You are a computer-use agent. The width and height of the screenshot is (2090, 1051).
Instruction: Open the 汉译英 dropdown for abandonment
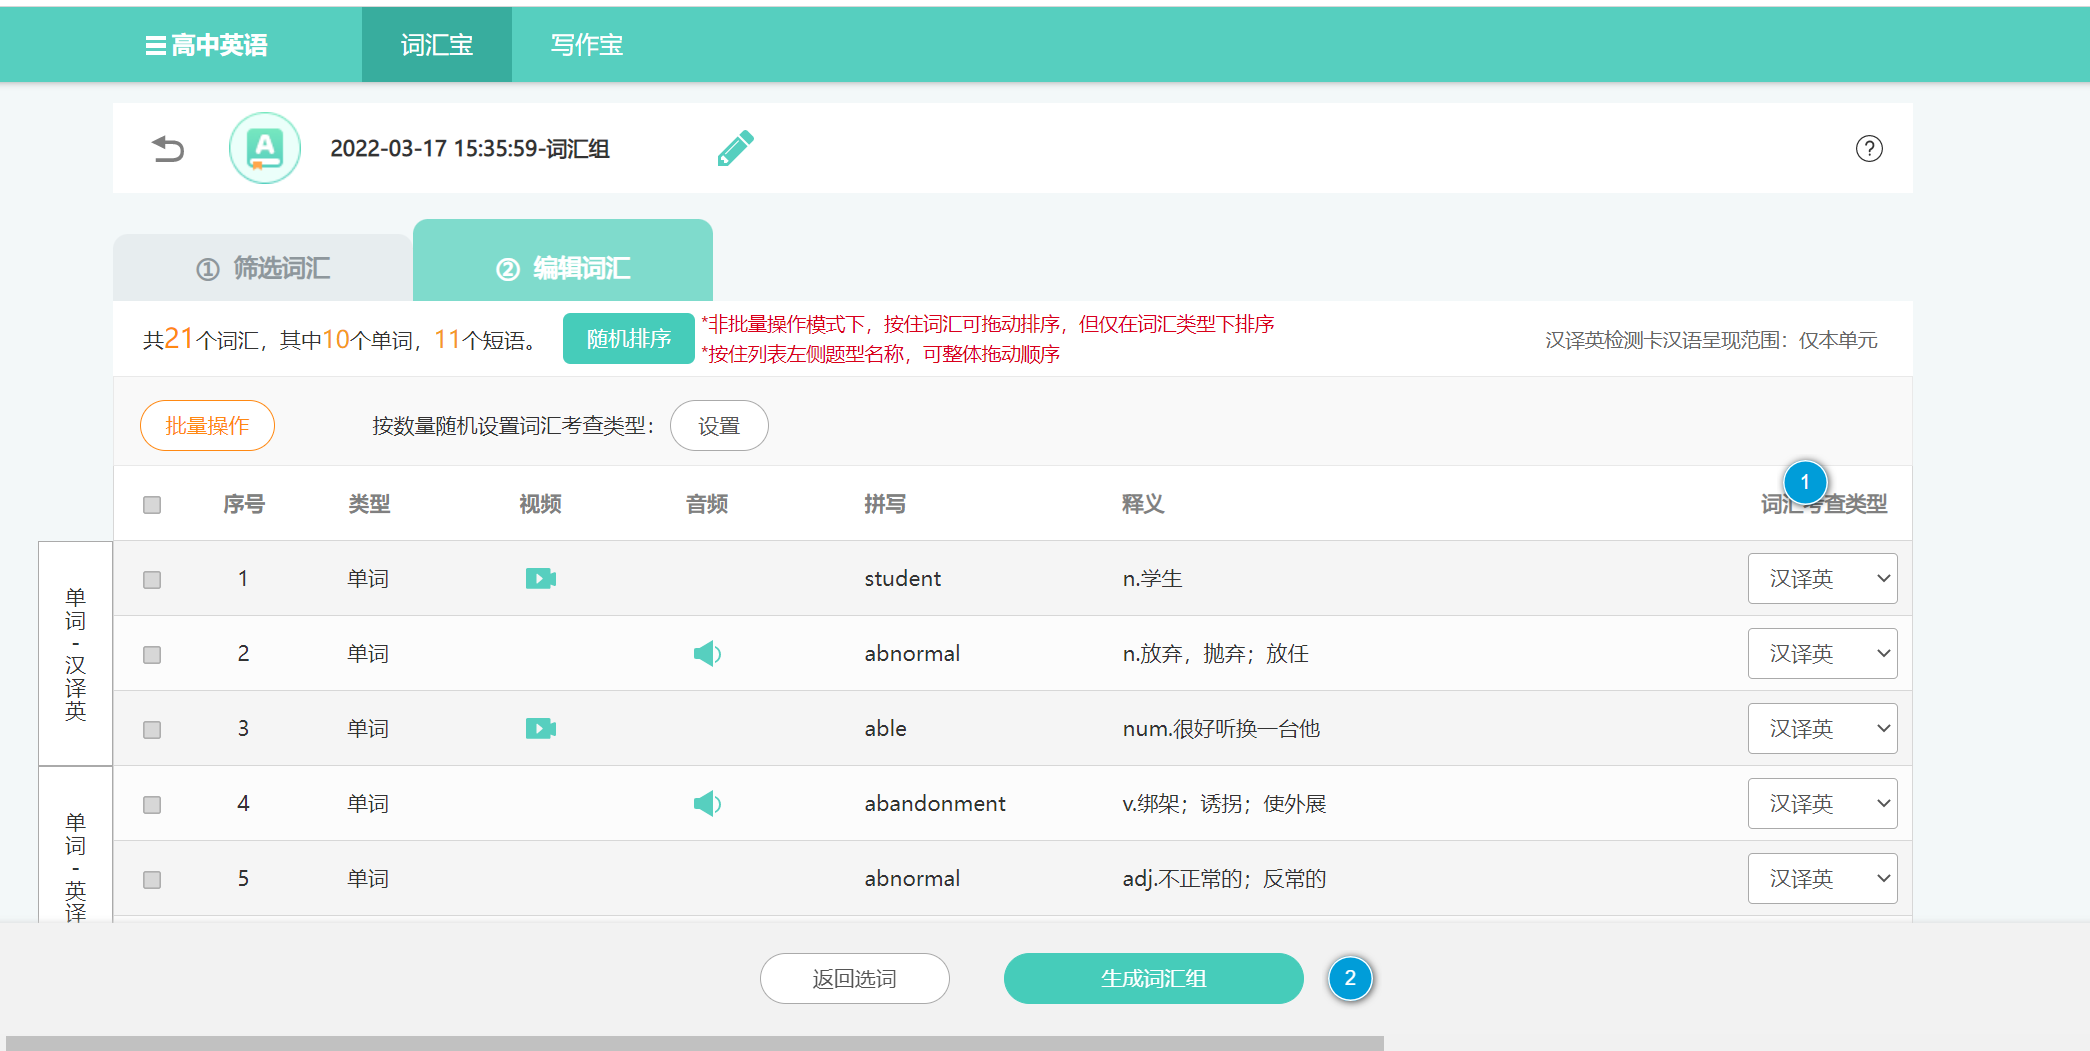(x=1822, y=804)
